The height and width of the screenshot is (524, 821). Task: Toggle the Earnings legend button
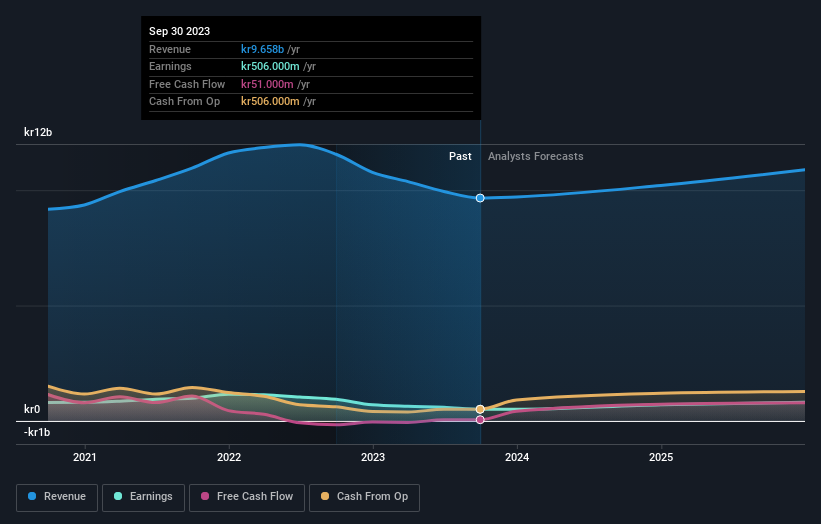coord(143,497)
